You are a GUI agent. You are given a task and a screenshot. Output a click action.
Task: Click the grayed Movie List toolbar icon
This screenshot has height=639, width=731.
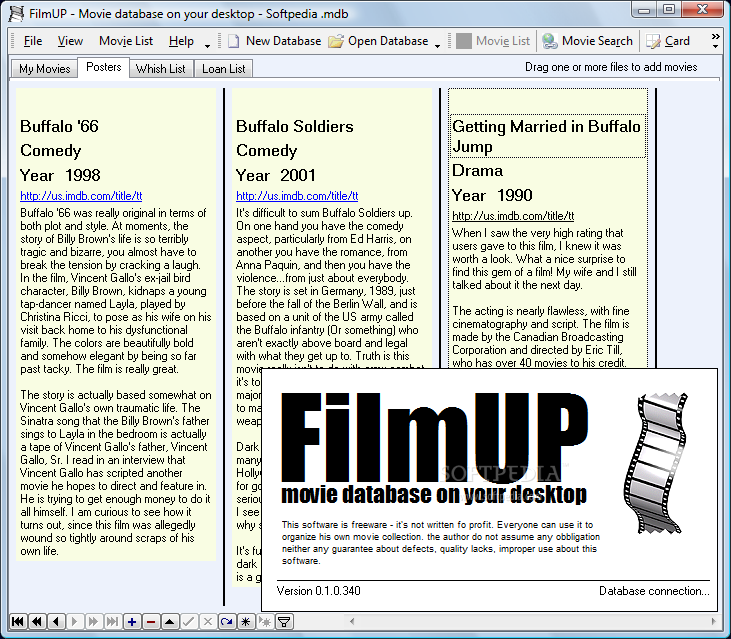coord(463,41)
